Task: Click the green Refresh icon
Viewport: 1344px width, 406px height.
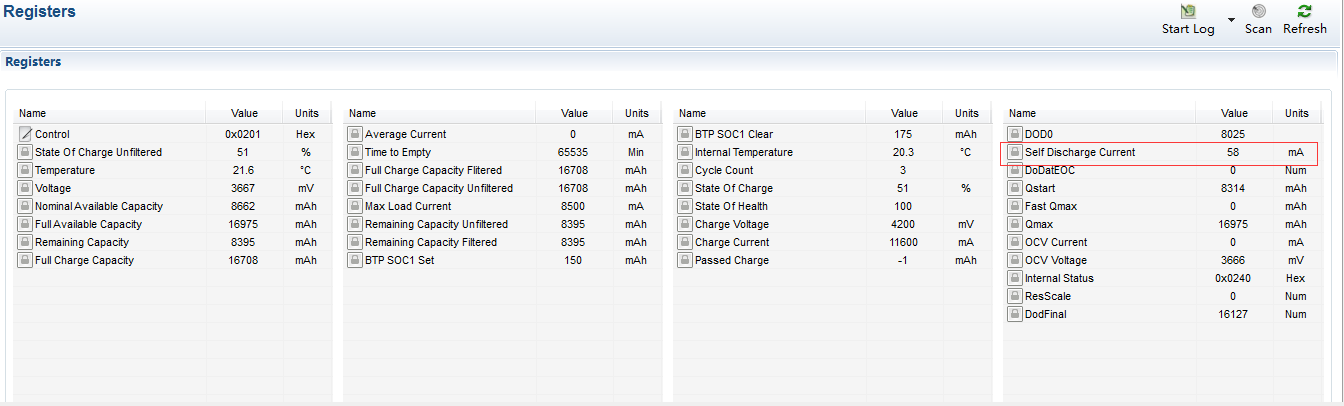Action: pyautogui.click(x=1304, y=11)
